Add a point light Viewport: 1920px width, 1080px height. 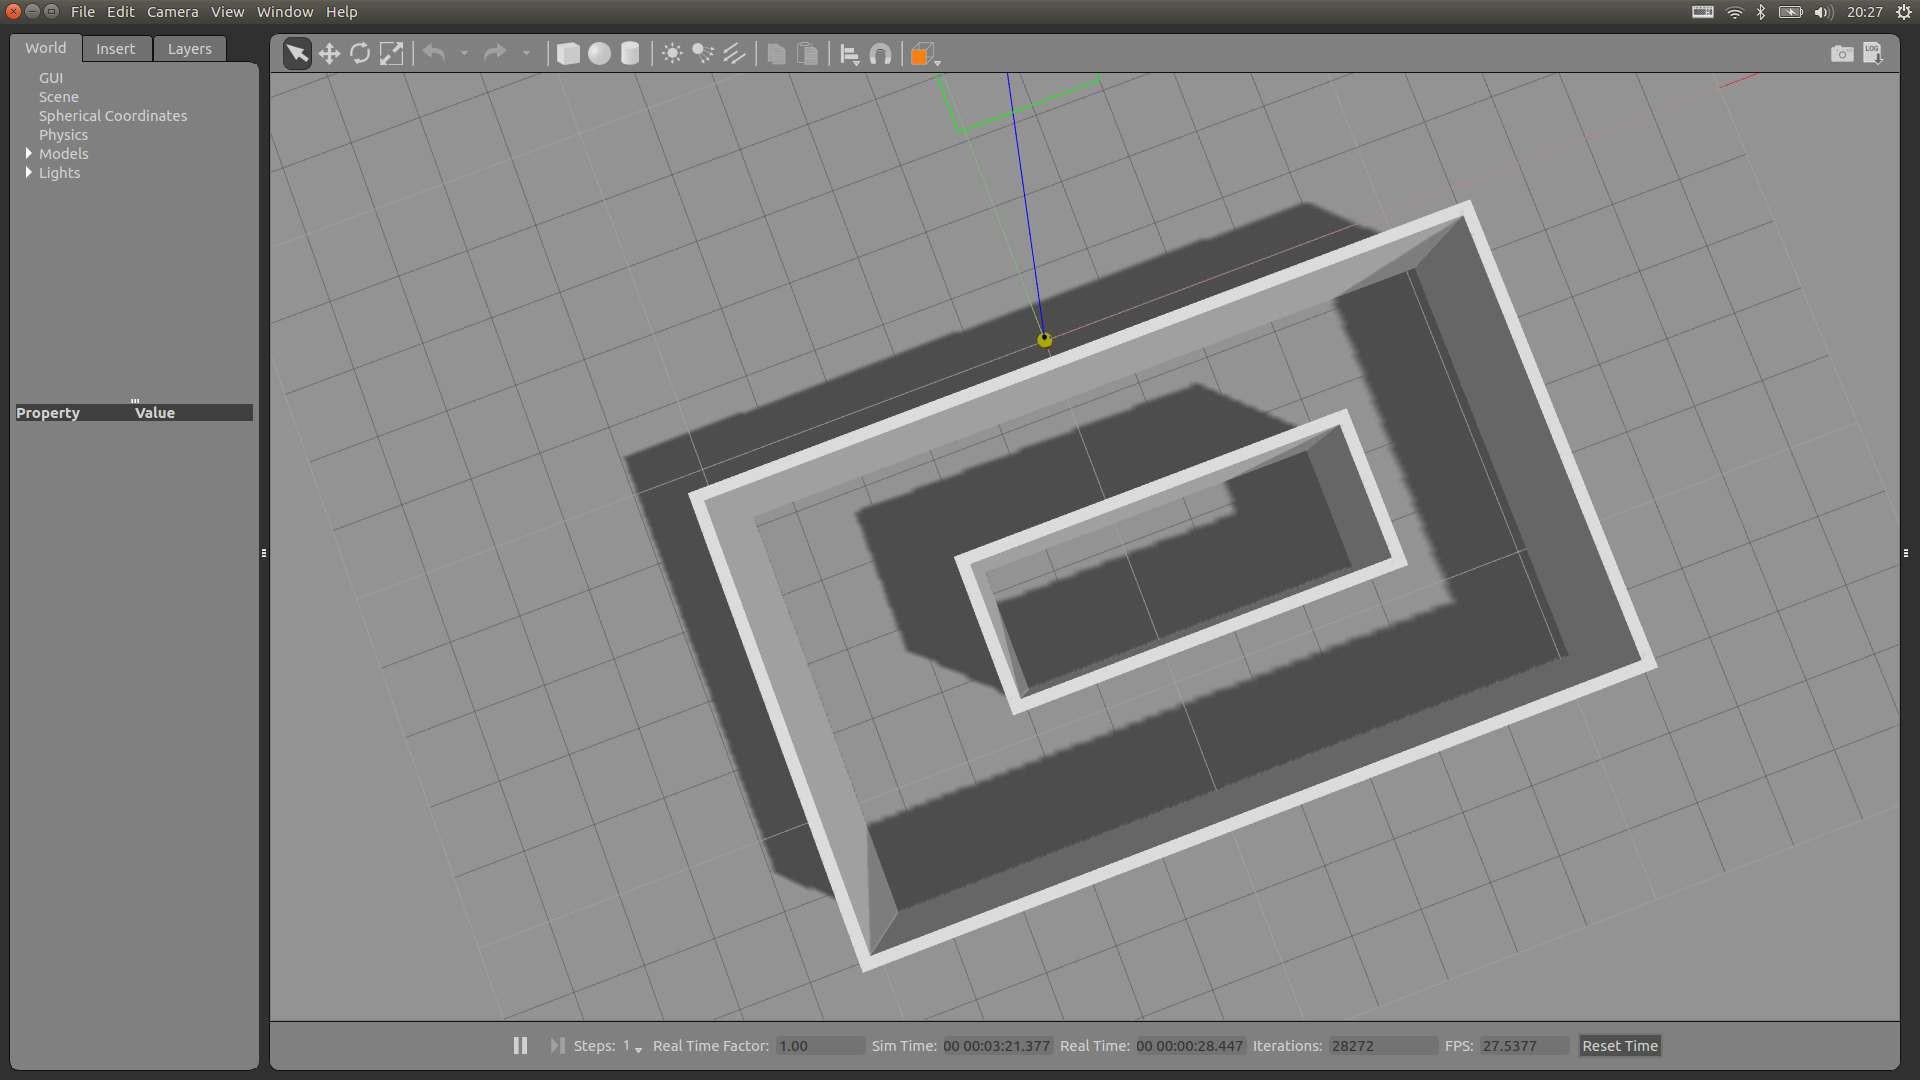coord(672,54)
